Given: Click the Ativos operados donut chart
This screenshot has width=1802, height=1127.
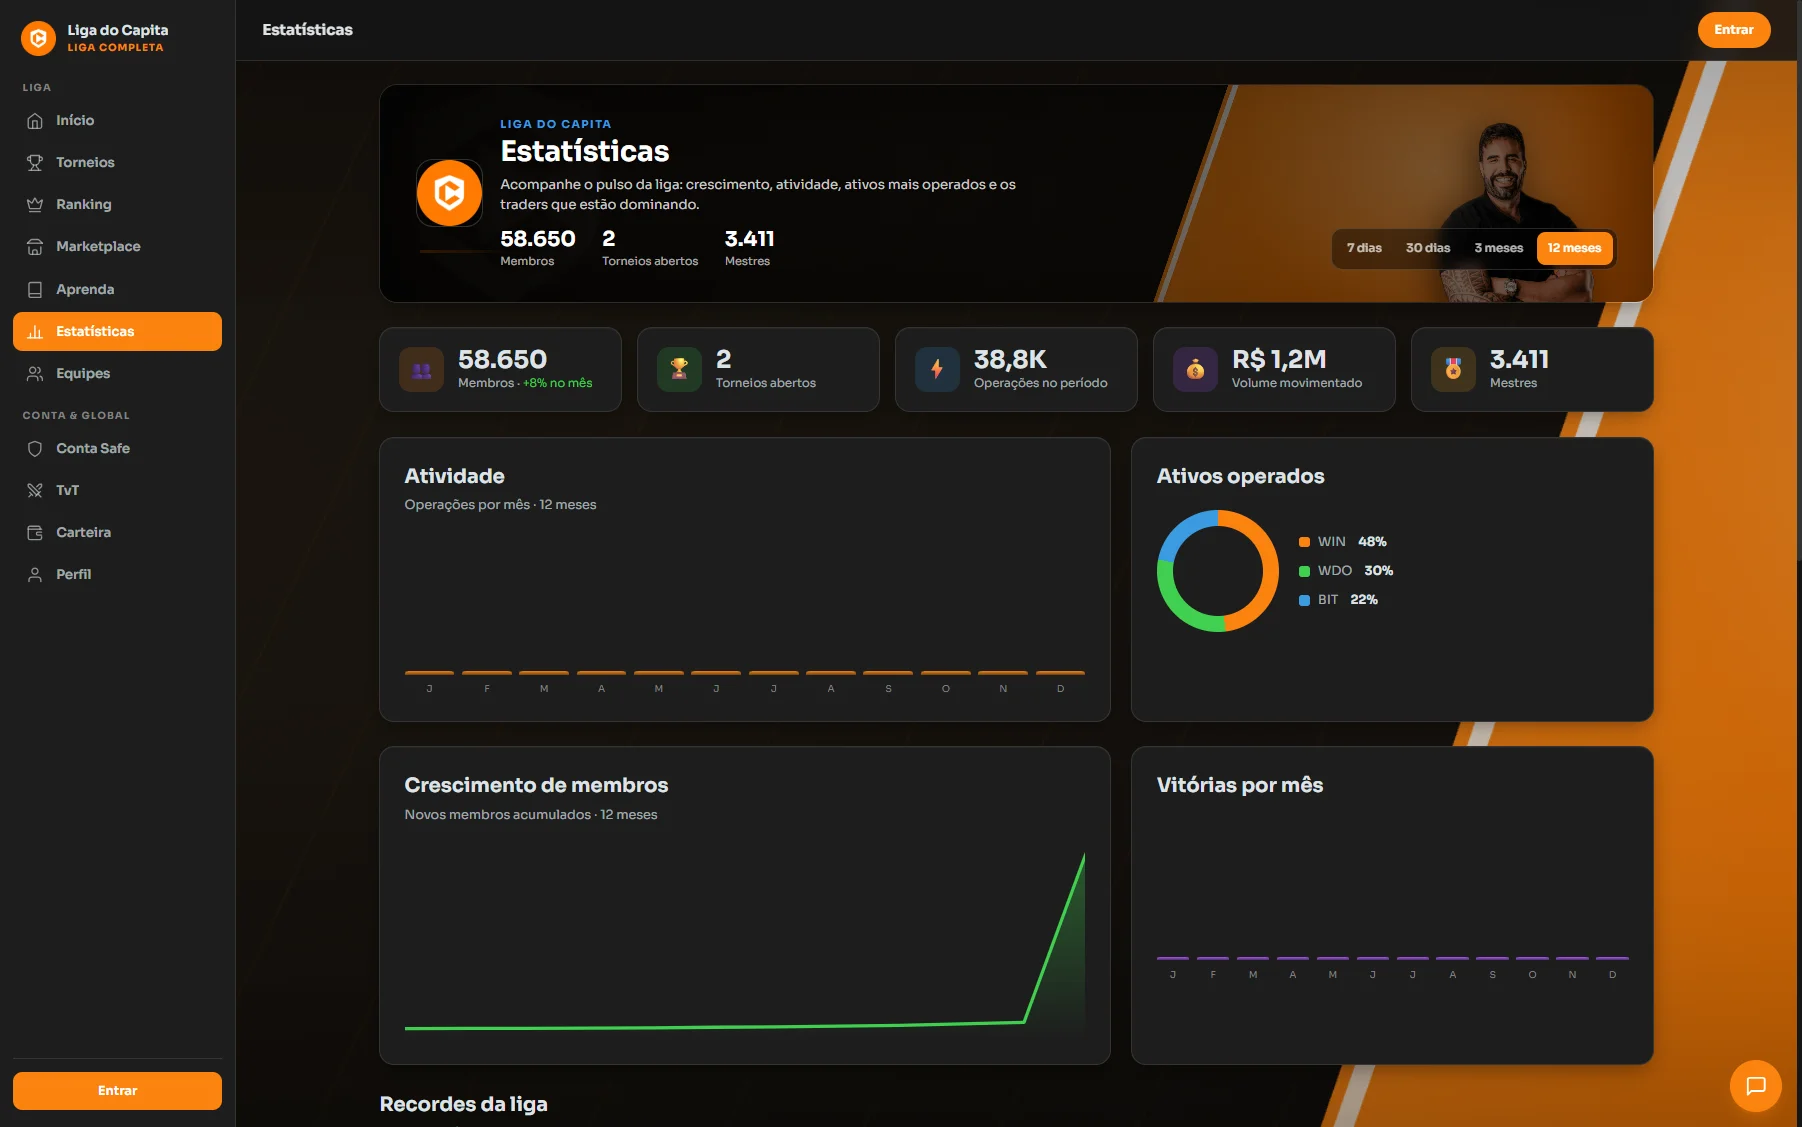Looking at the screenshot, I should pyautogui.click(x=1218, y=571).
